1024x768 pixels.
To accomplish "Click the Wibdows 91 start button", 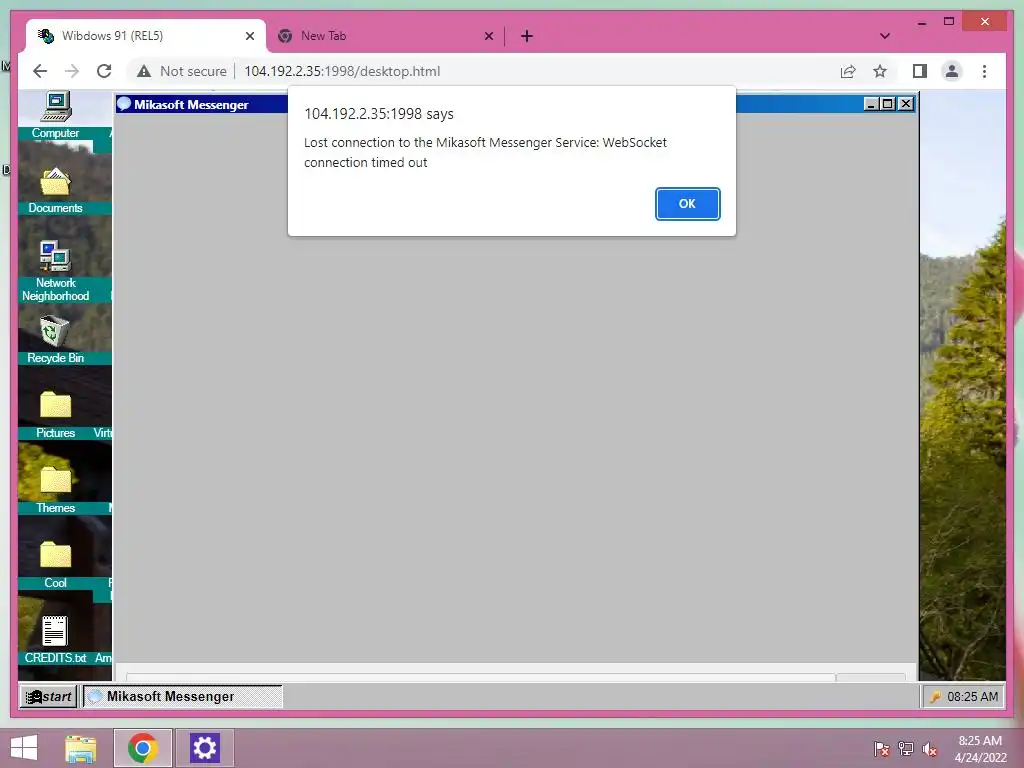I will [x=48, y=697].
